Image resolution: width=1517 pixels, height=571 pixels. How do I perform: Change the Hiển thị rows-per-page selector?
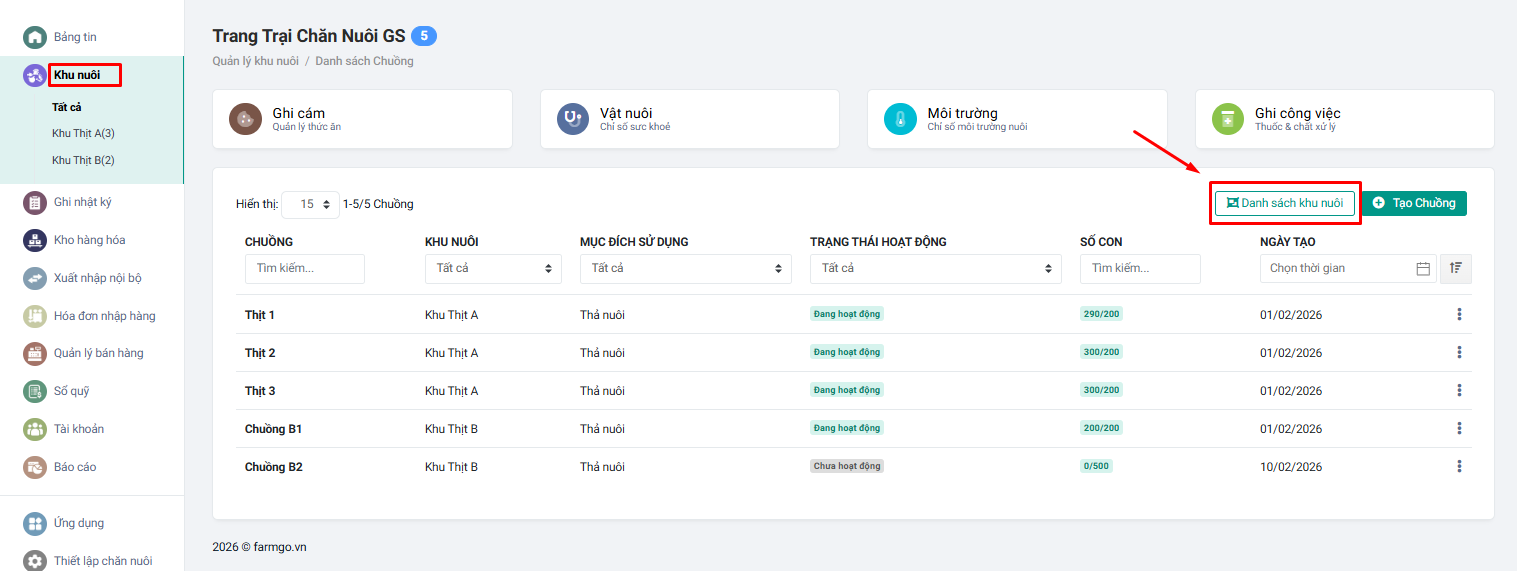(x=311, y=204)
